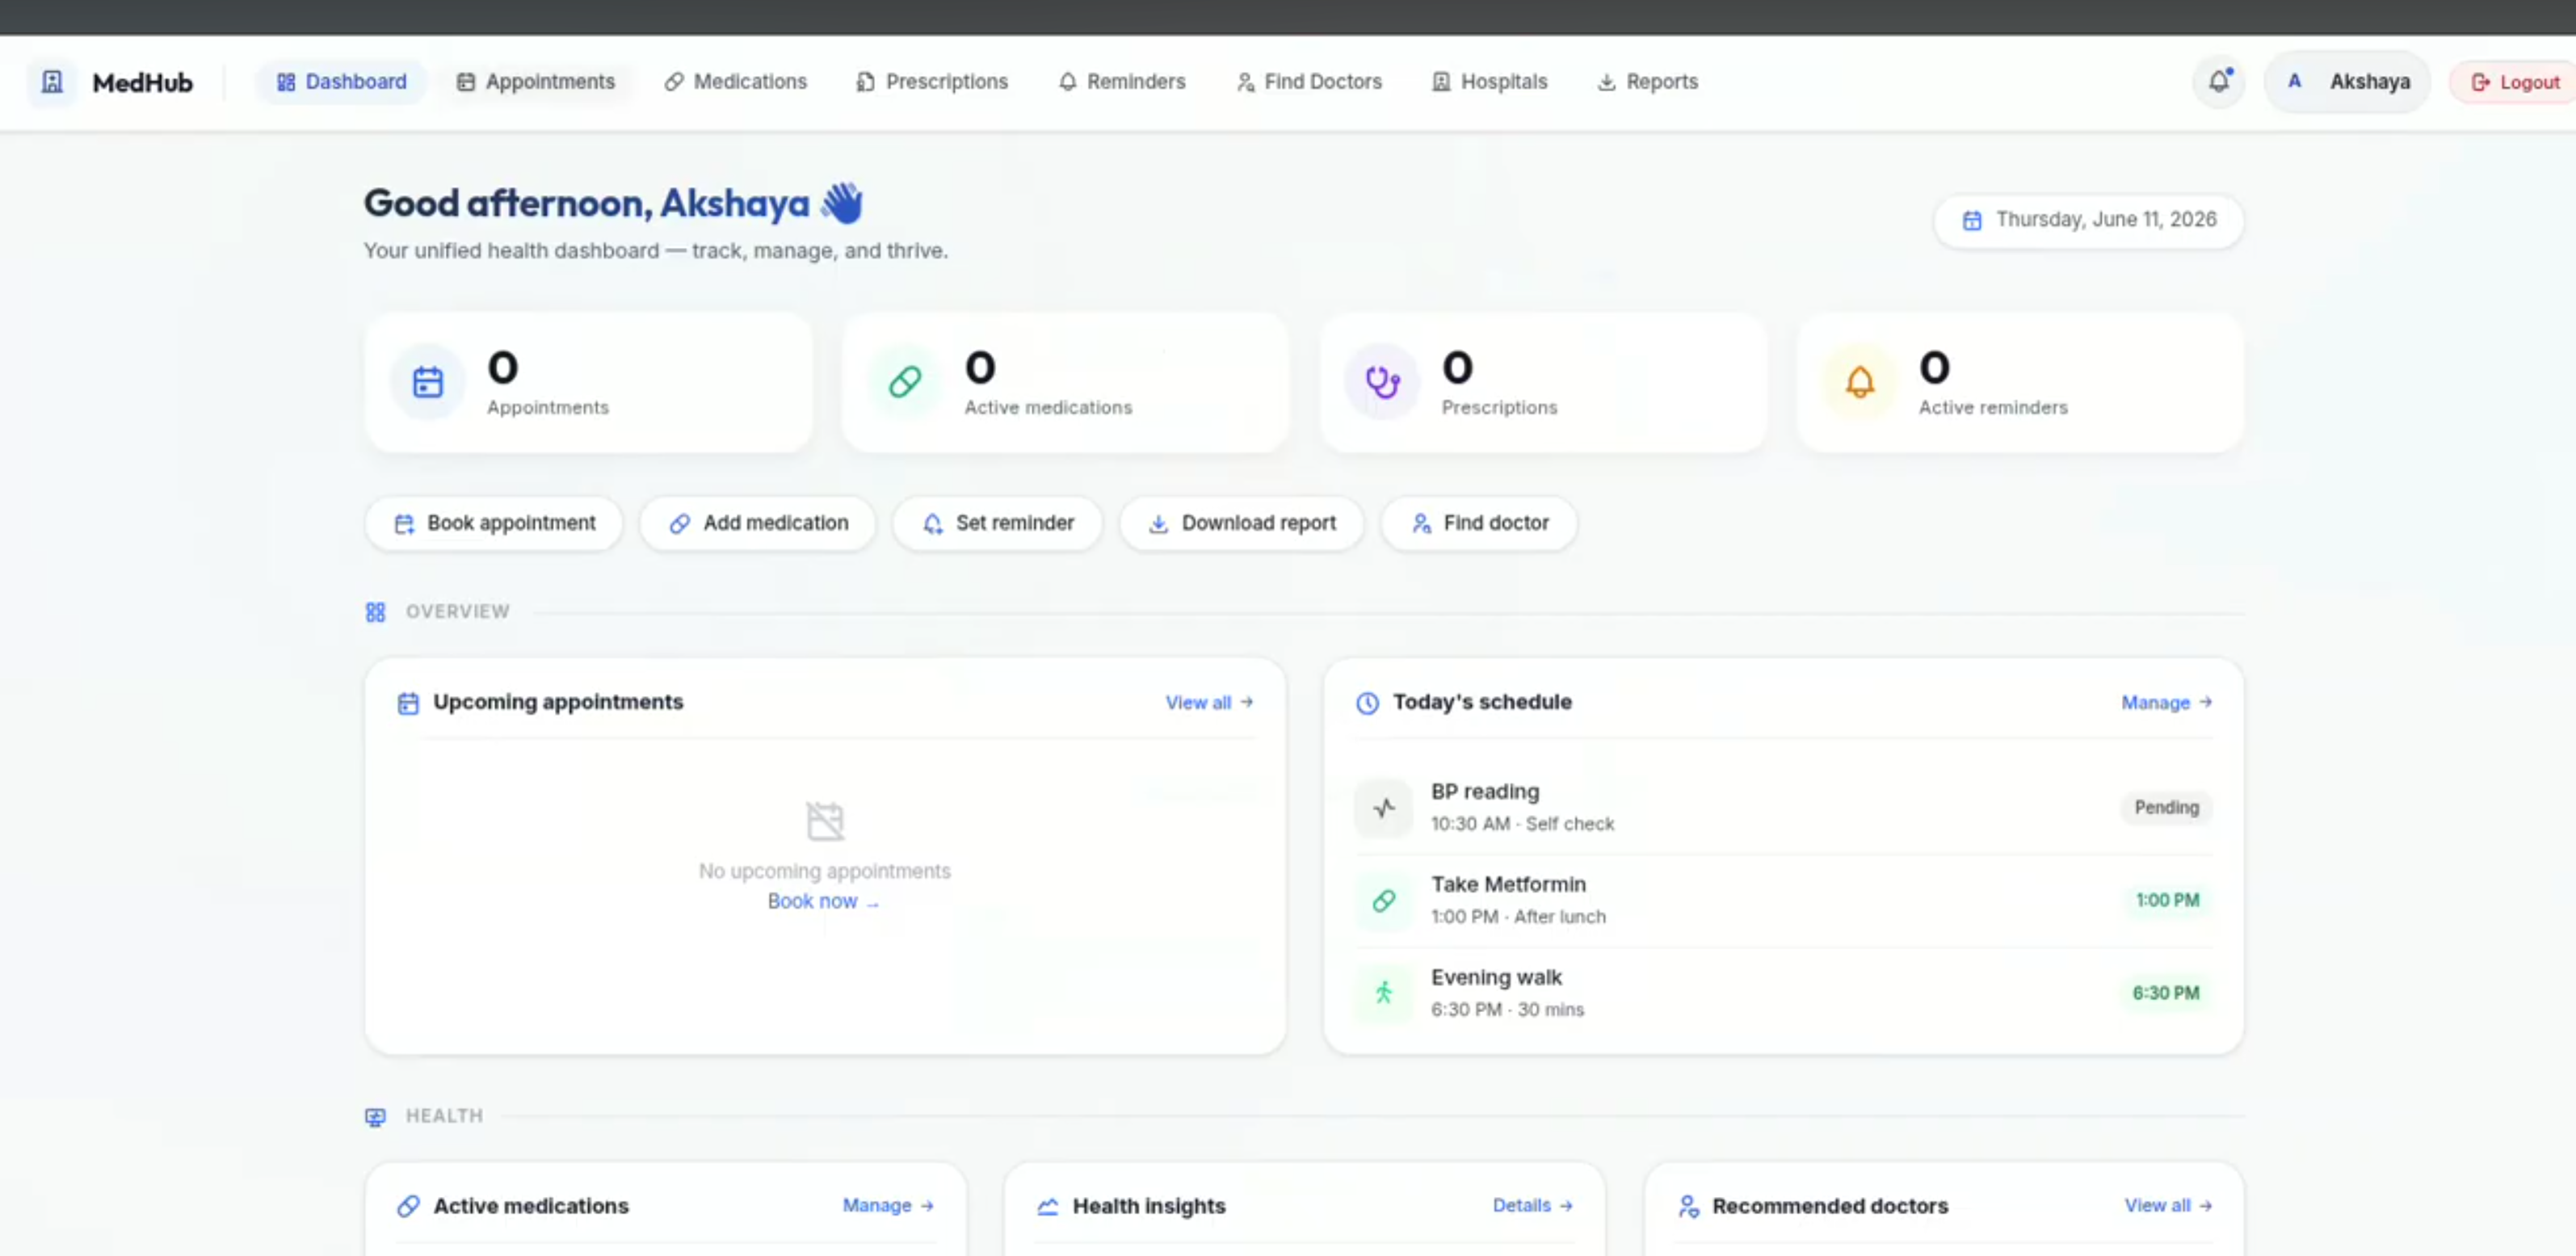Open the Medications nav item
2576x1256 pixels.
tap(735, 82)
